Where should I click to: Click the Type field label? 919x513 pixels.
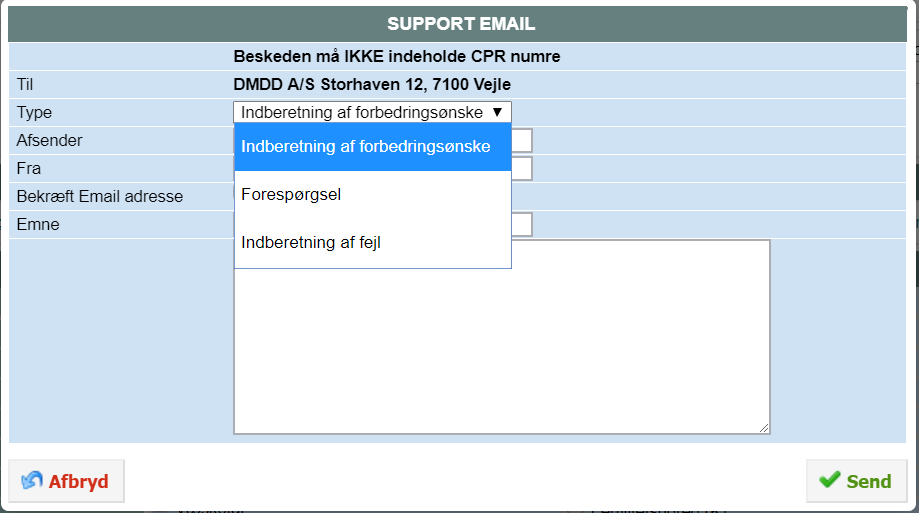pos(34,113)
